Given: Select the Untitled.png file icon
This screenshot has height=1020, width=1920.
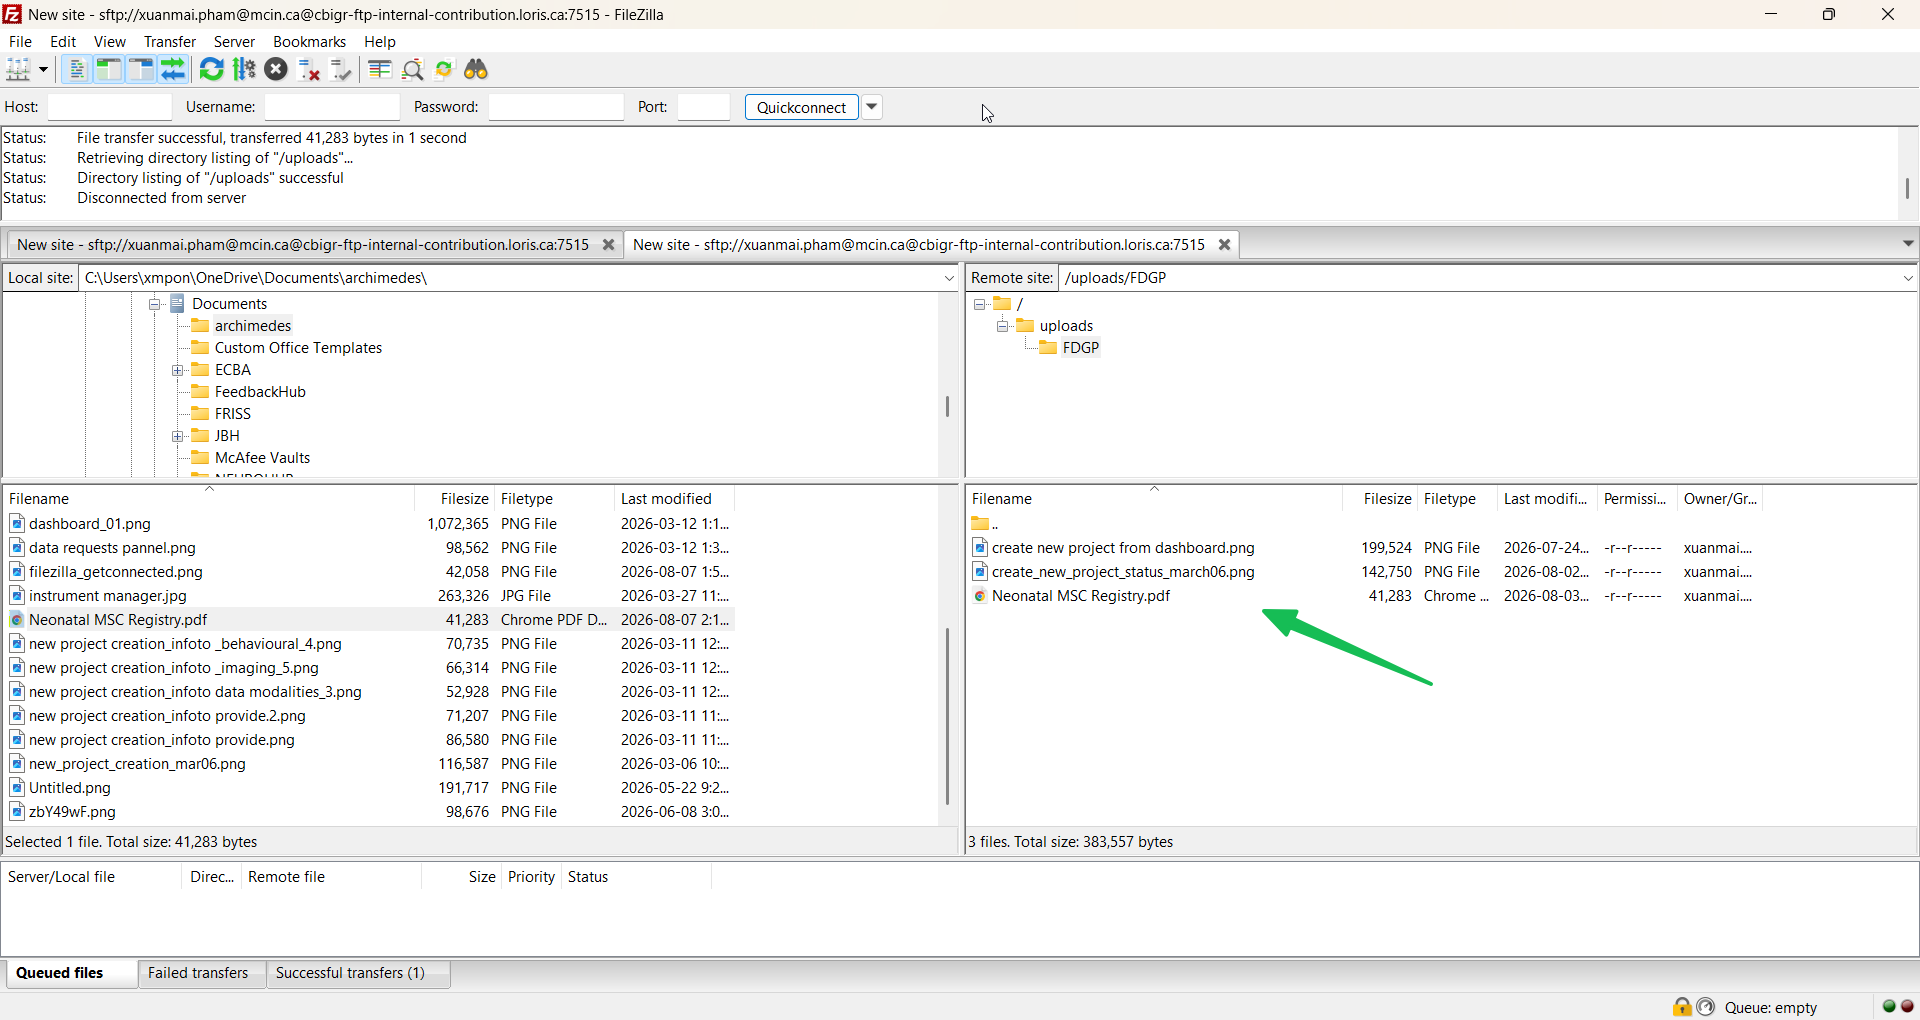Looking at the screenshot, I should point(17,787).
